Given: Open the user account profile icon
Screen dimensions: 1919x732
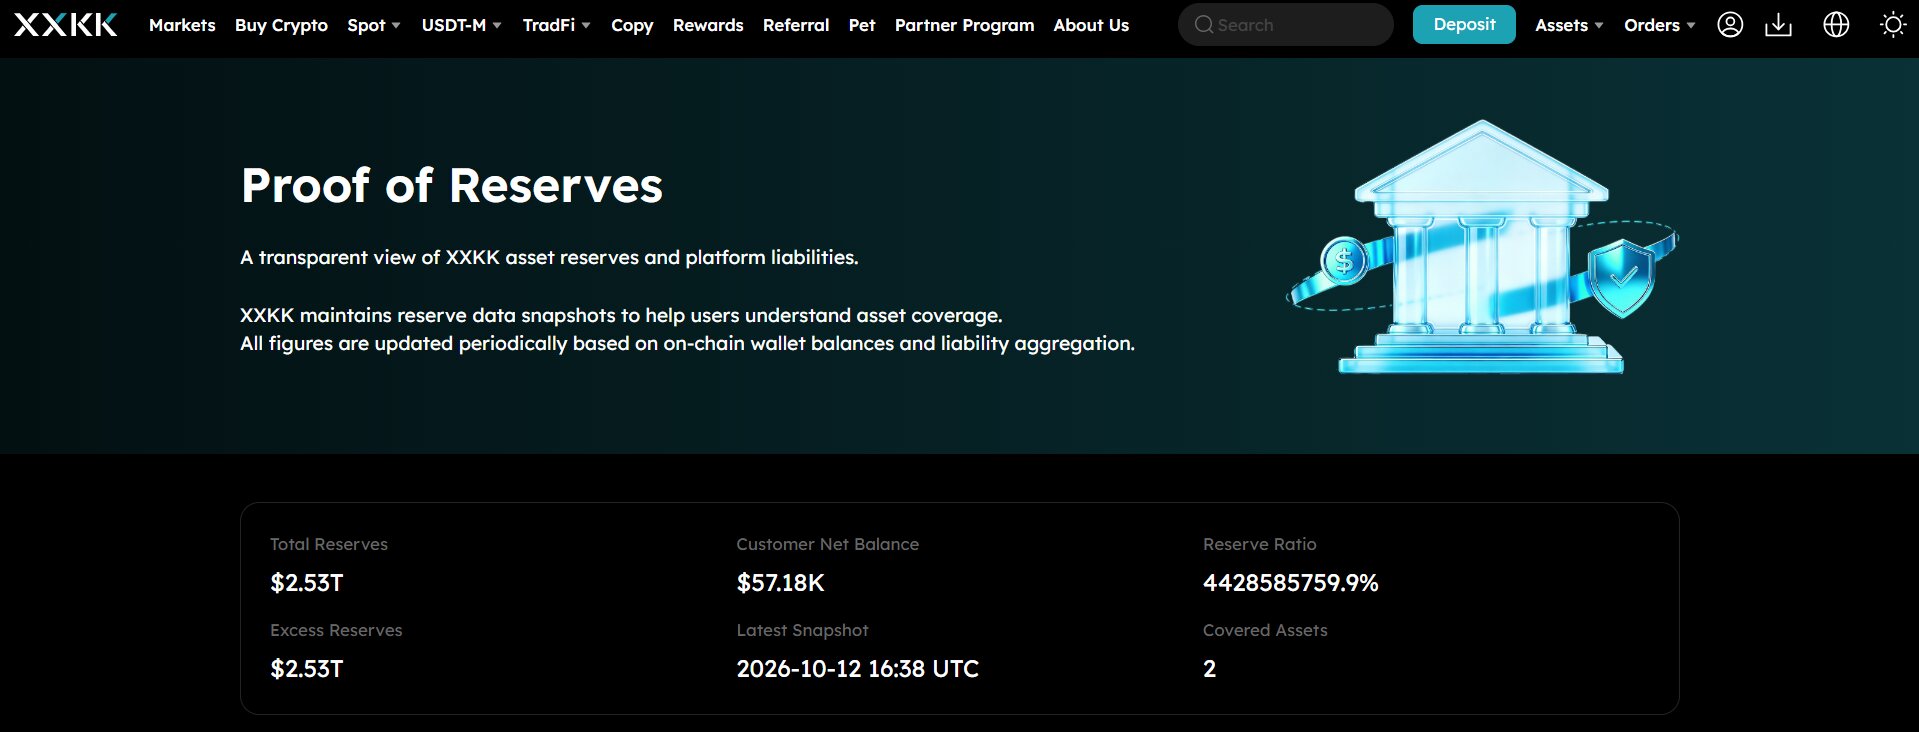Looking at the screenshot, I should click(x=1730, y=25).
